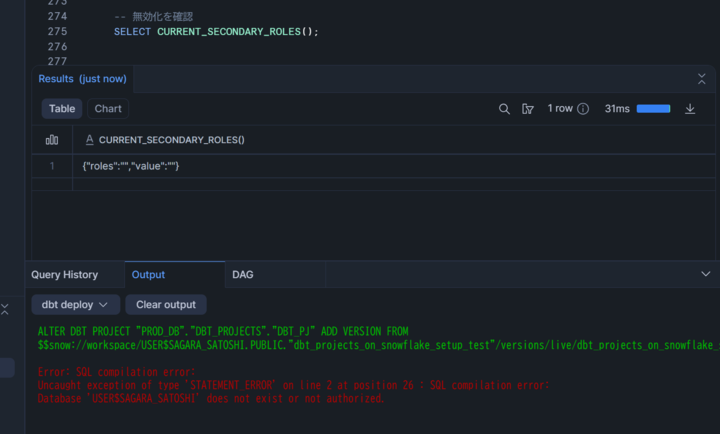This screenshot has height=434, width=720.
Task: Click the column statistics chart icon
Action: pyautogui.click(x=52, y=140)
